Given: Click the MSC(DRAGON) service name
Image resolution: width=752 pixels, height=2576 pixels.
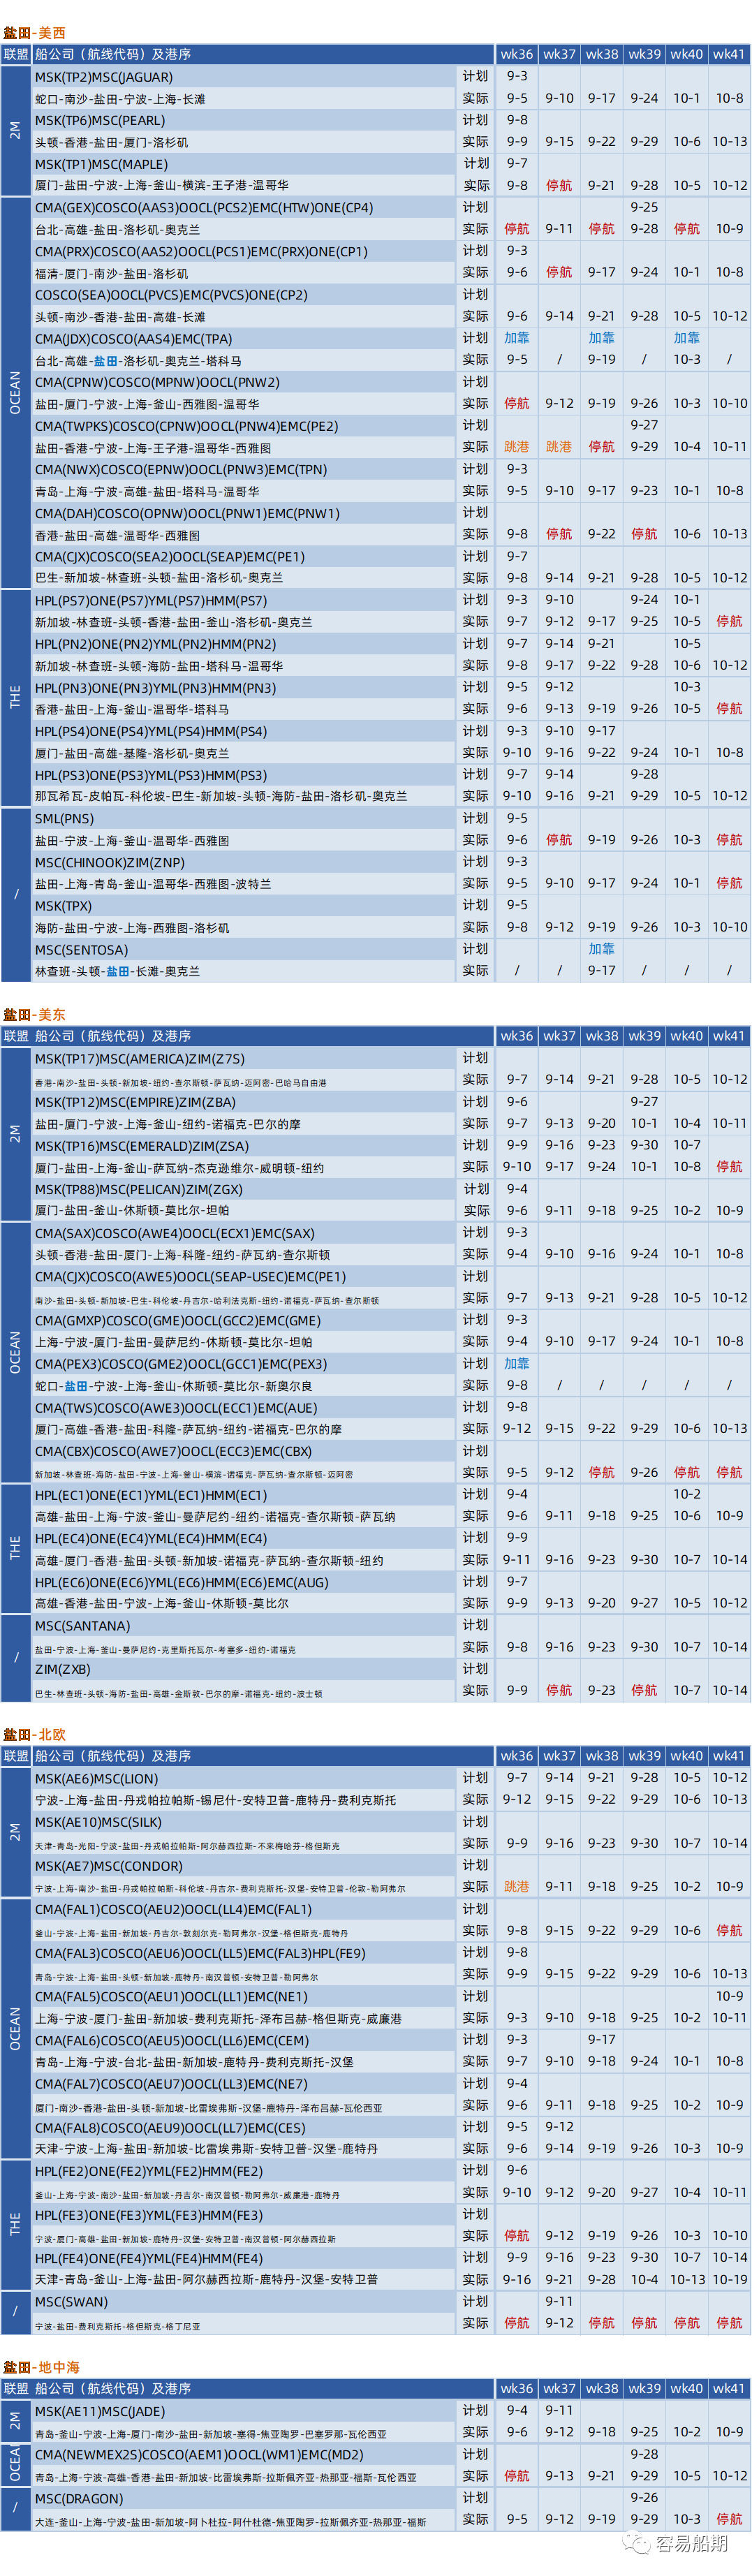Looking at the screenshot, I should [79, 2498].
